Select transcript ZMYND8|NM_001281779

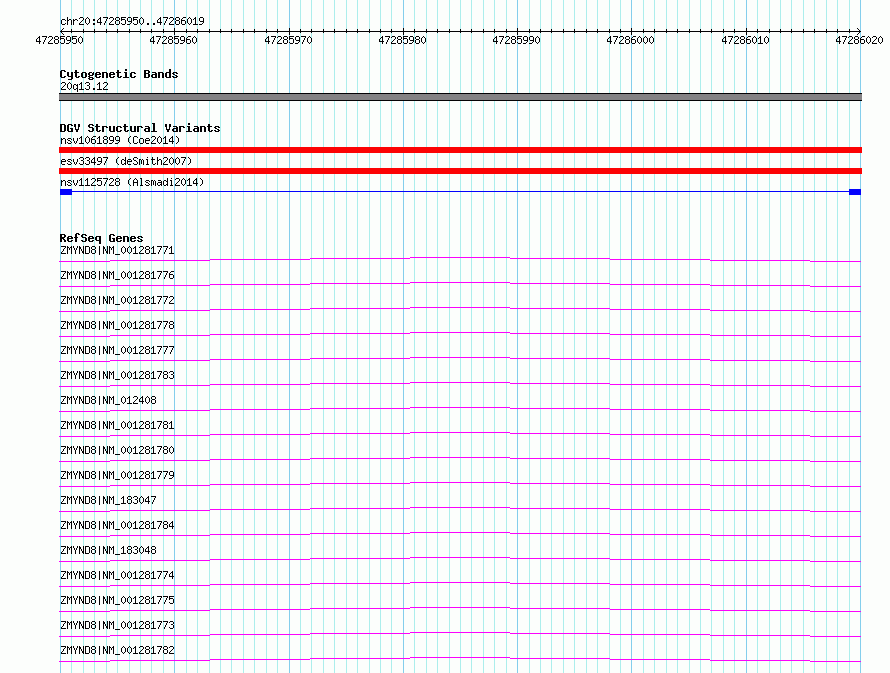point(117,475)
